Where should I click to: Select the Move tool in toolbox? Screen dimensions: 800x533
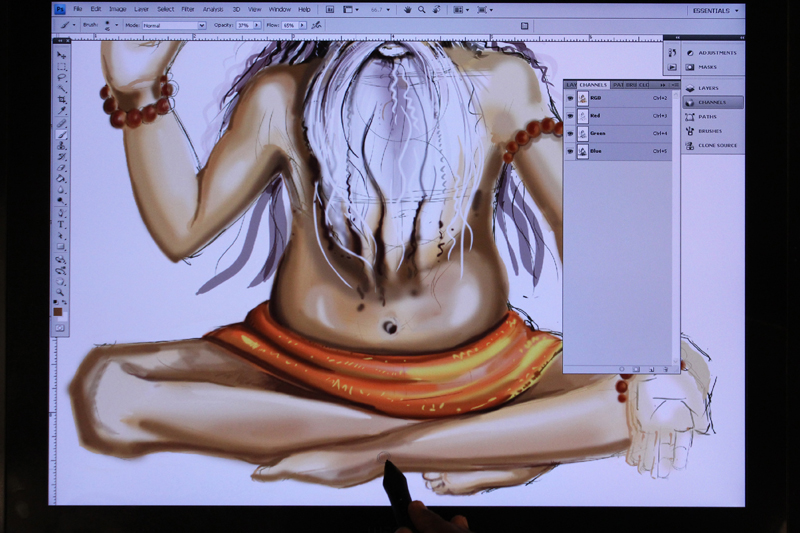61,55
